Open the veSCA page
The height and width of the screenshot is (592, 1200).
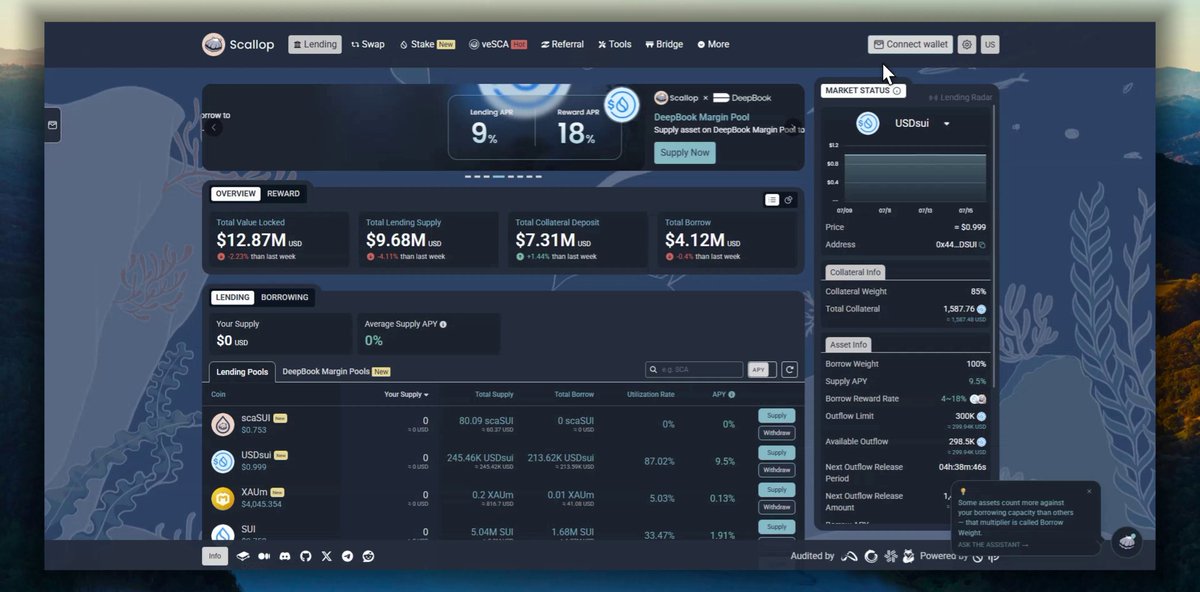tap(497, 44)
